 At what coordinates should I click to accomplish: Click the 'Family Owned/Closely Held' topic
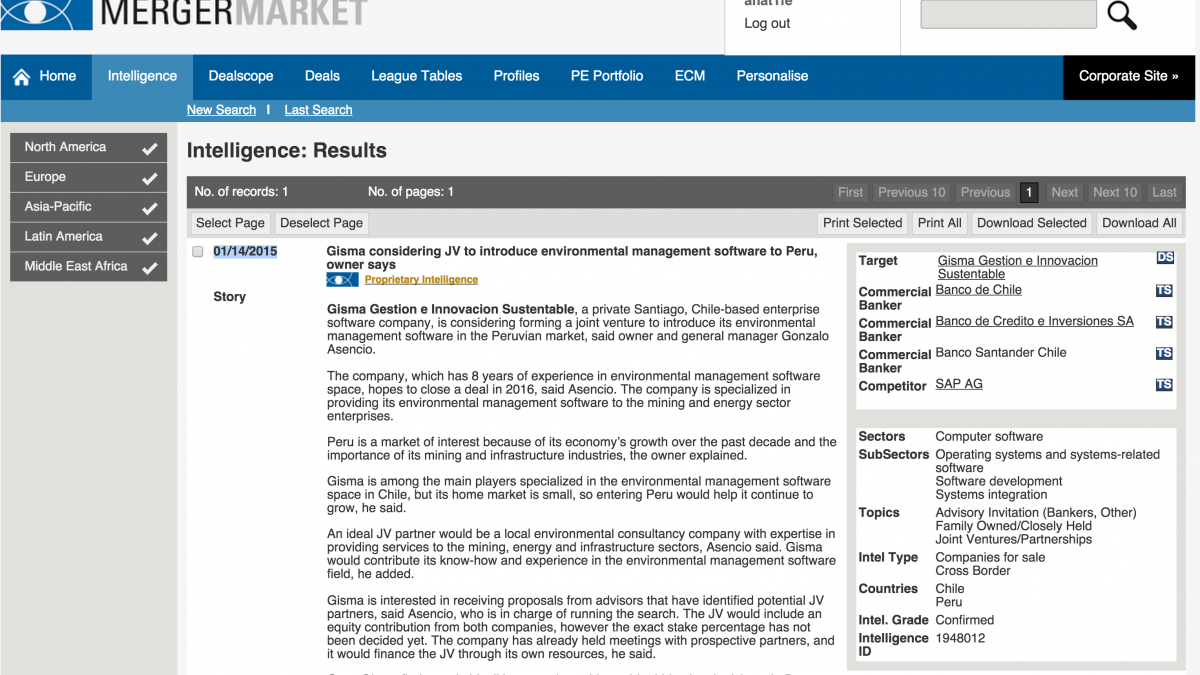click(x=1014, y=526)
